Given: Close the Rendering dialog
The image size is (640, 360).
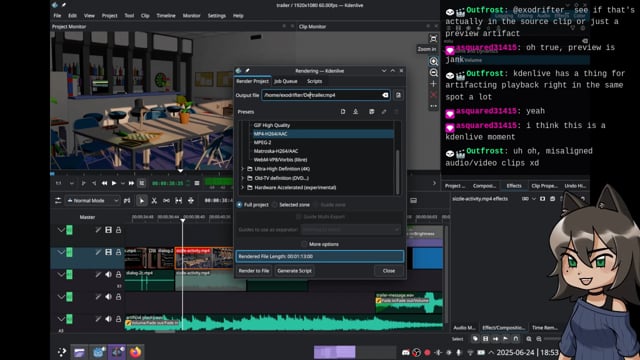Looking at the screenshot, I should point(389,271).
